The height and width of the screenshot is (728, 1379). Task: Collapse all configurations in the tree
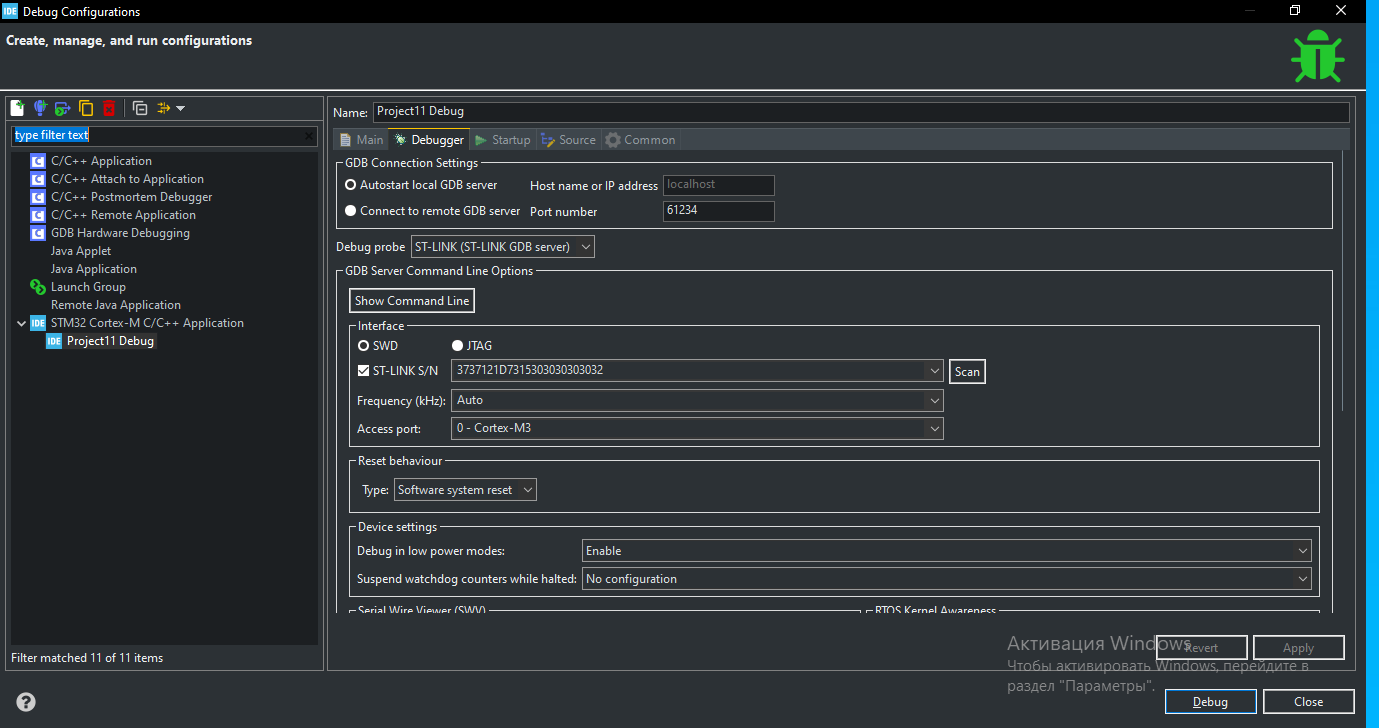tap(140, 108)
